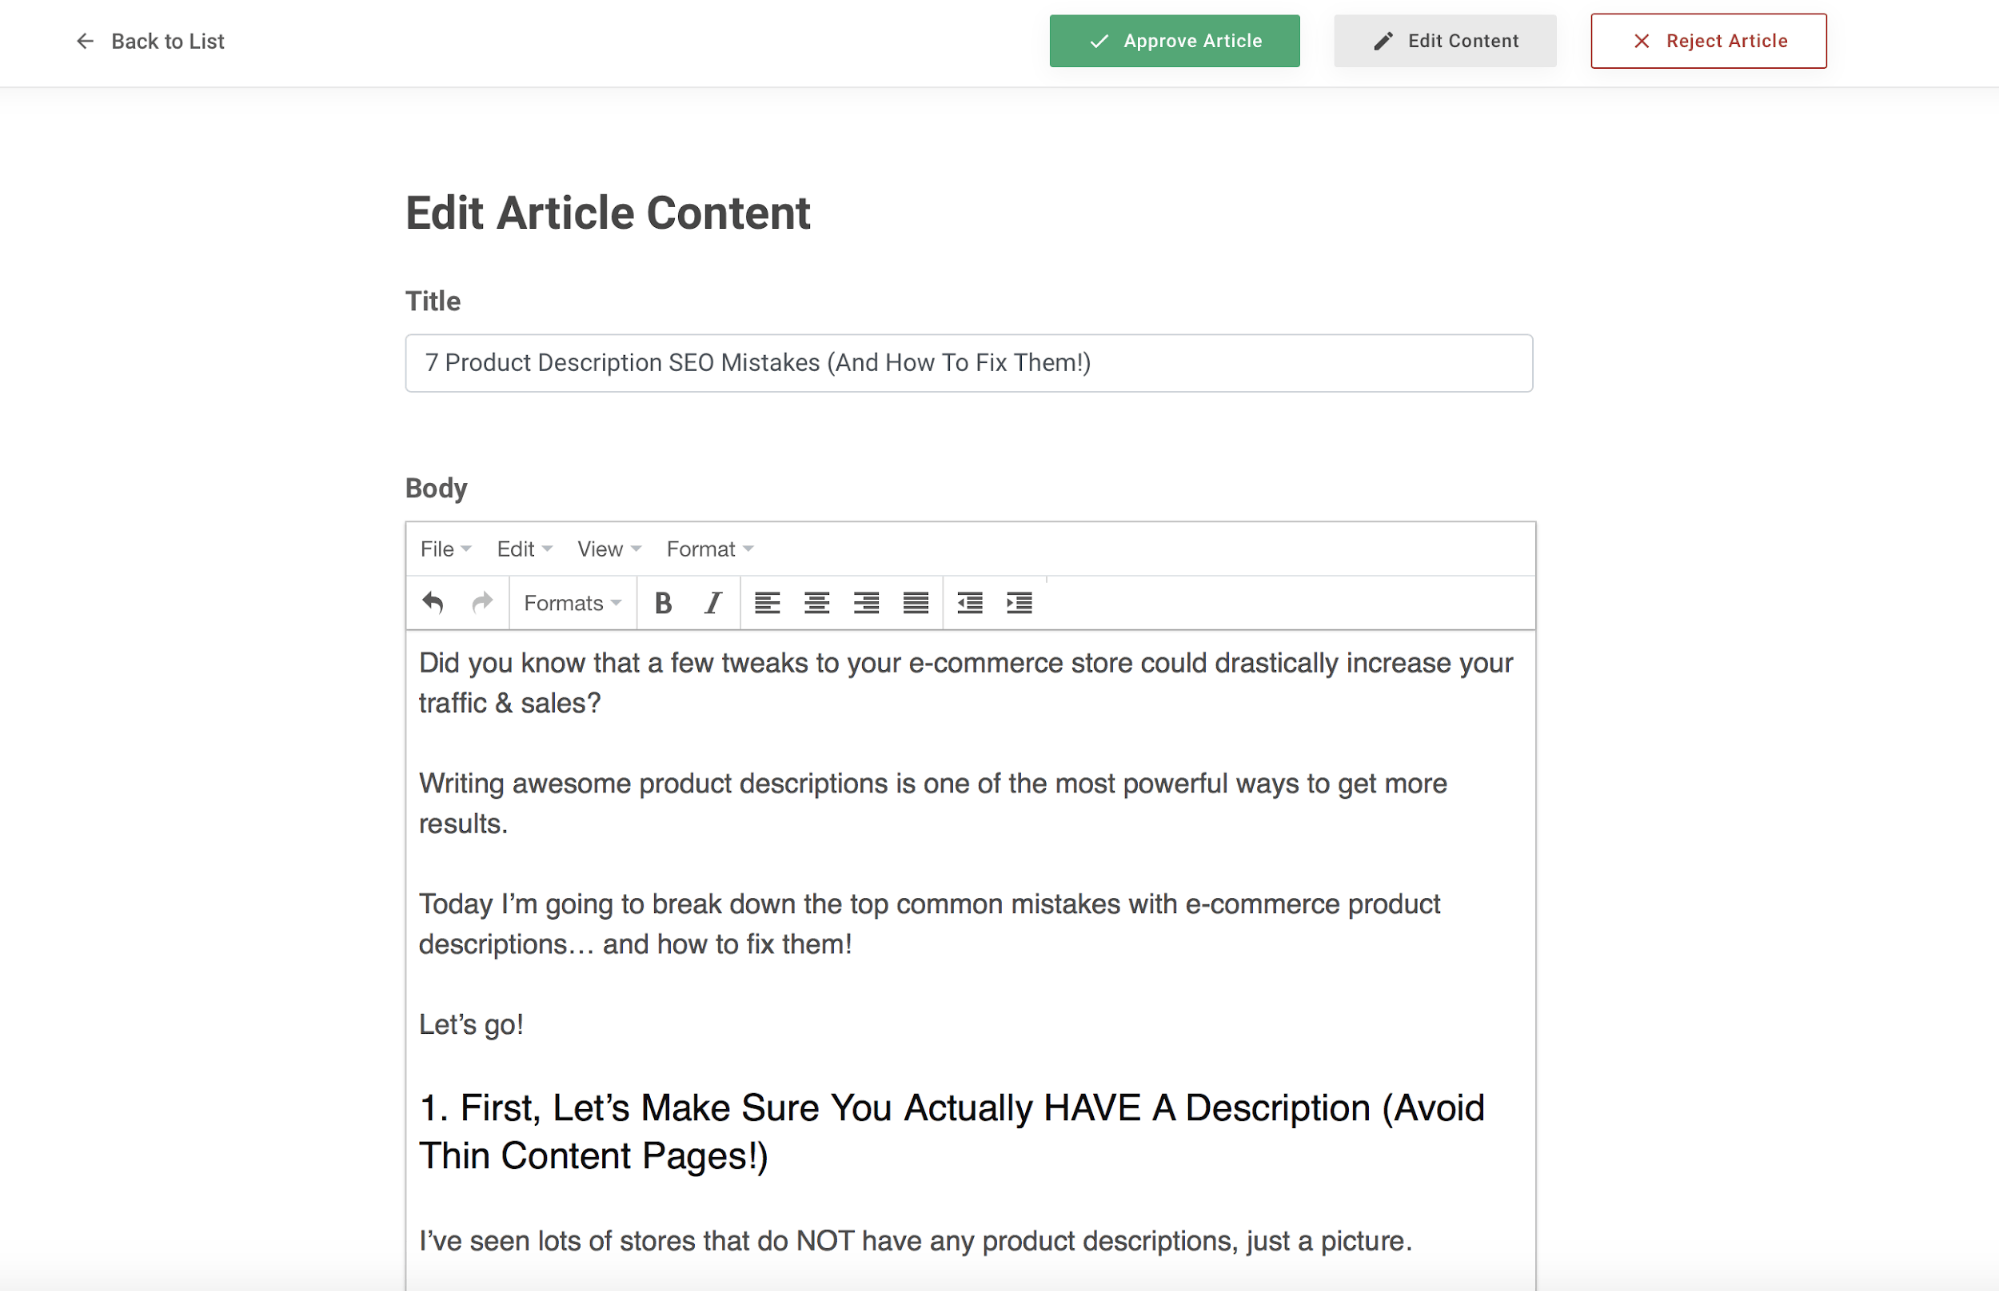Open the Formats dropdown

coord(573,603)
